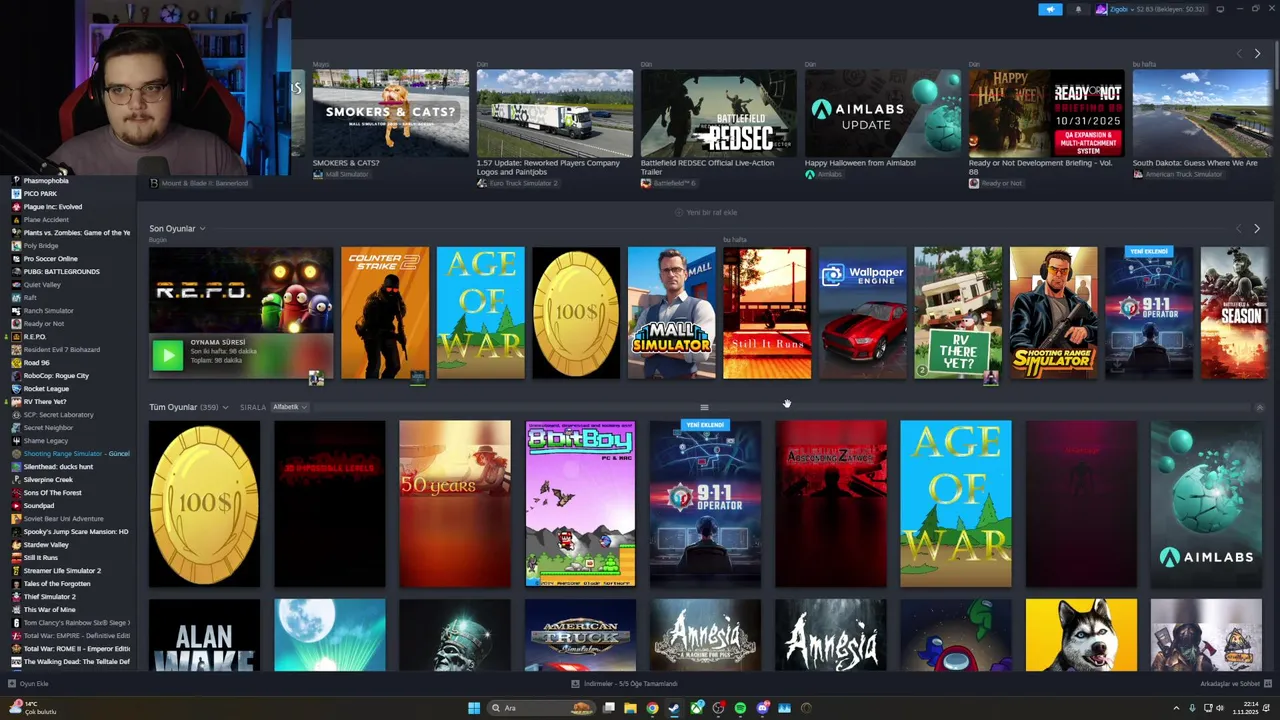Screen dimensions: 1280x720
Task: Open 50 years game cover
Action: coord(455,503)
